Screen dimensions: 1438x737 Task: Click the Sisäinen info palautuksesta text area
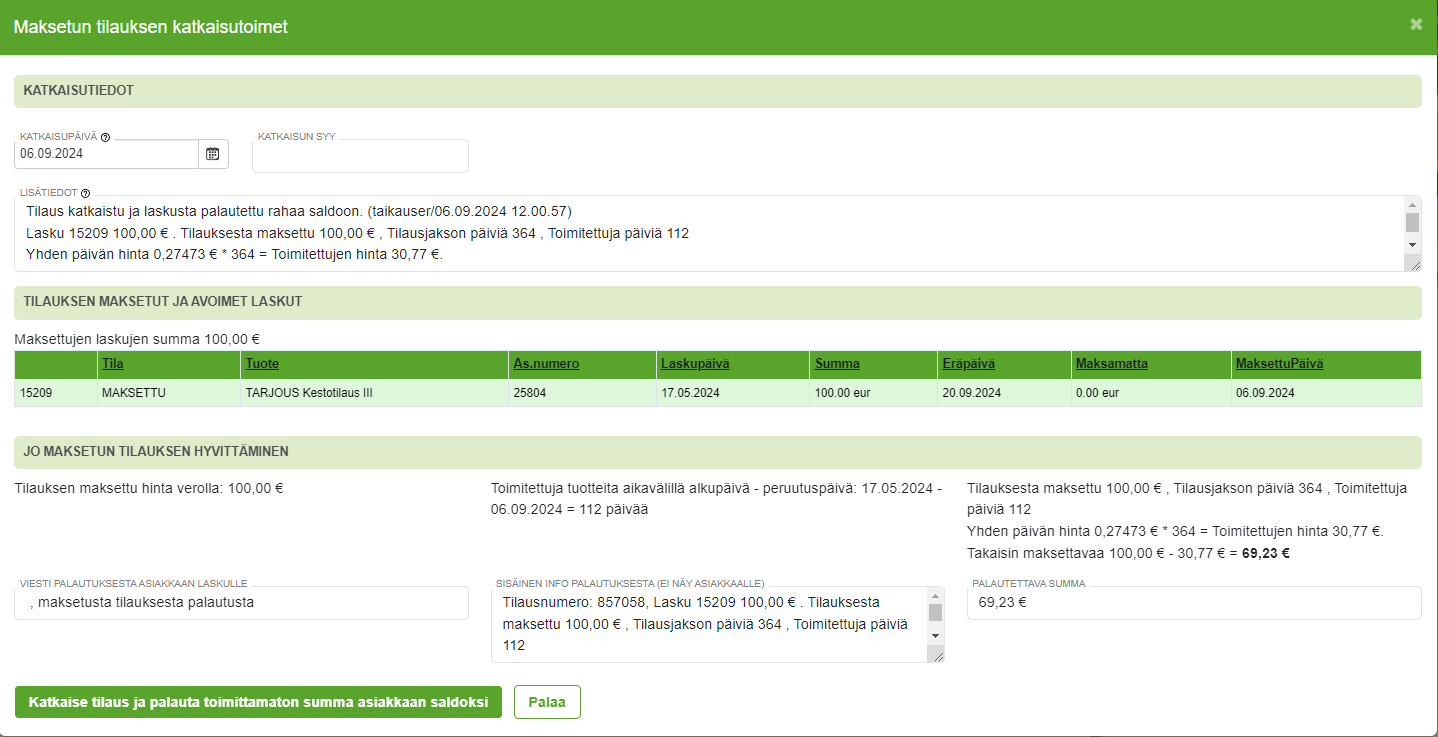pyautogui.click(x=709, y=625)
